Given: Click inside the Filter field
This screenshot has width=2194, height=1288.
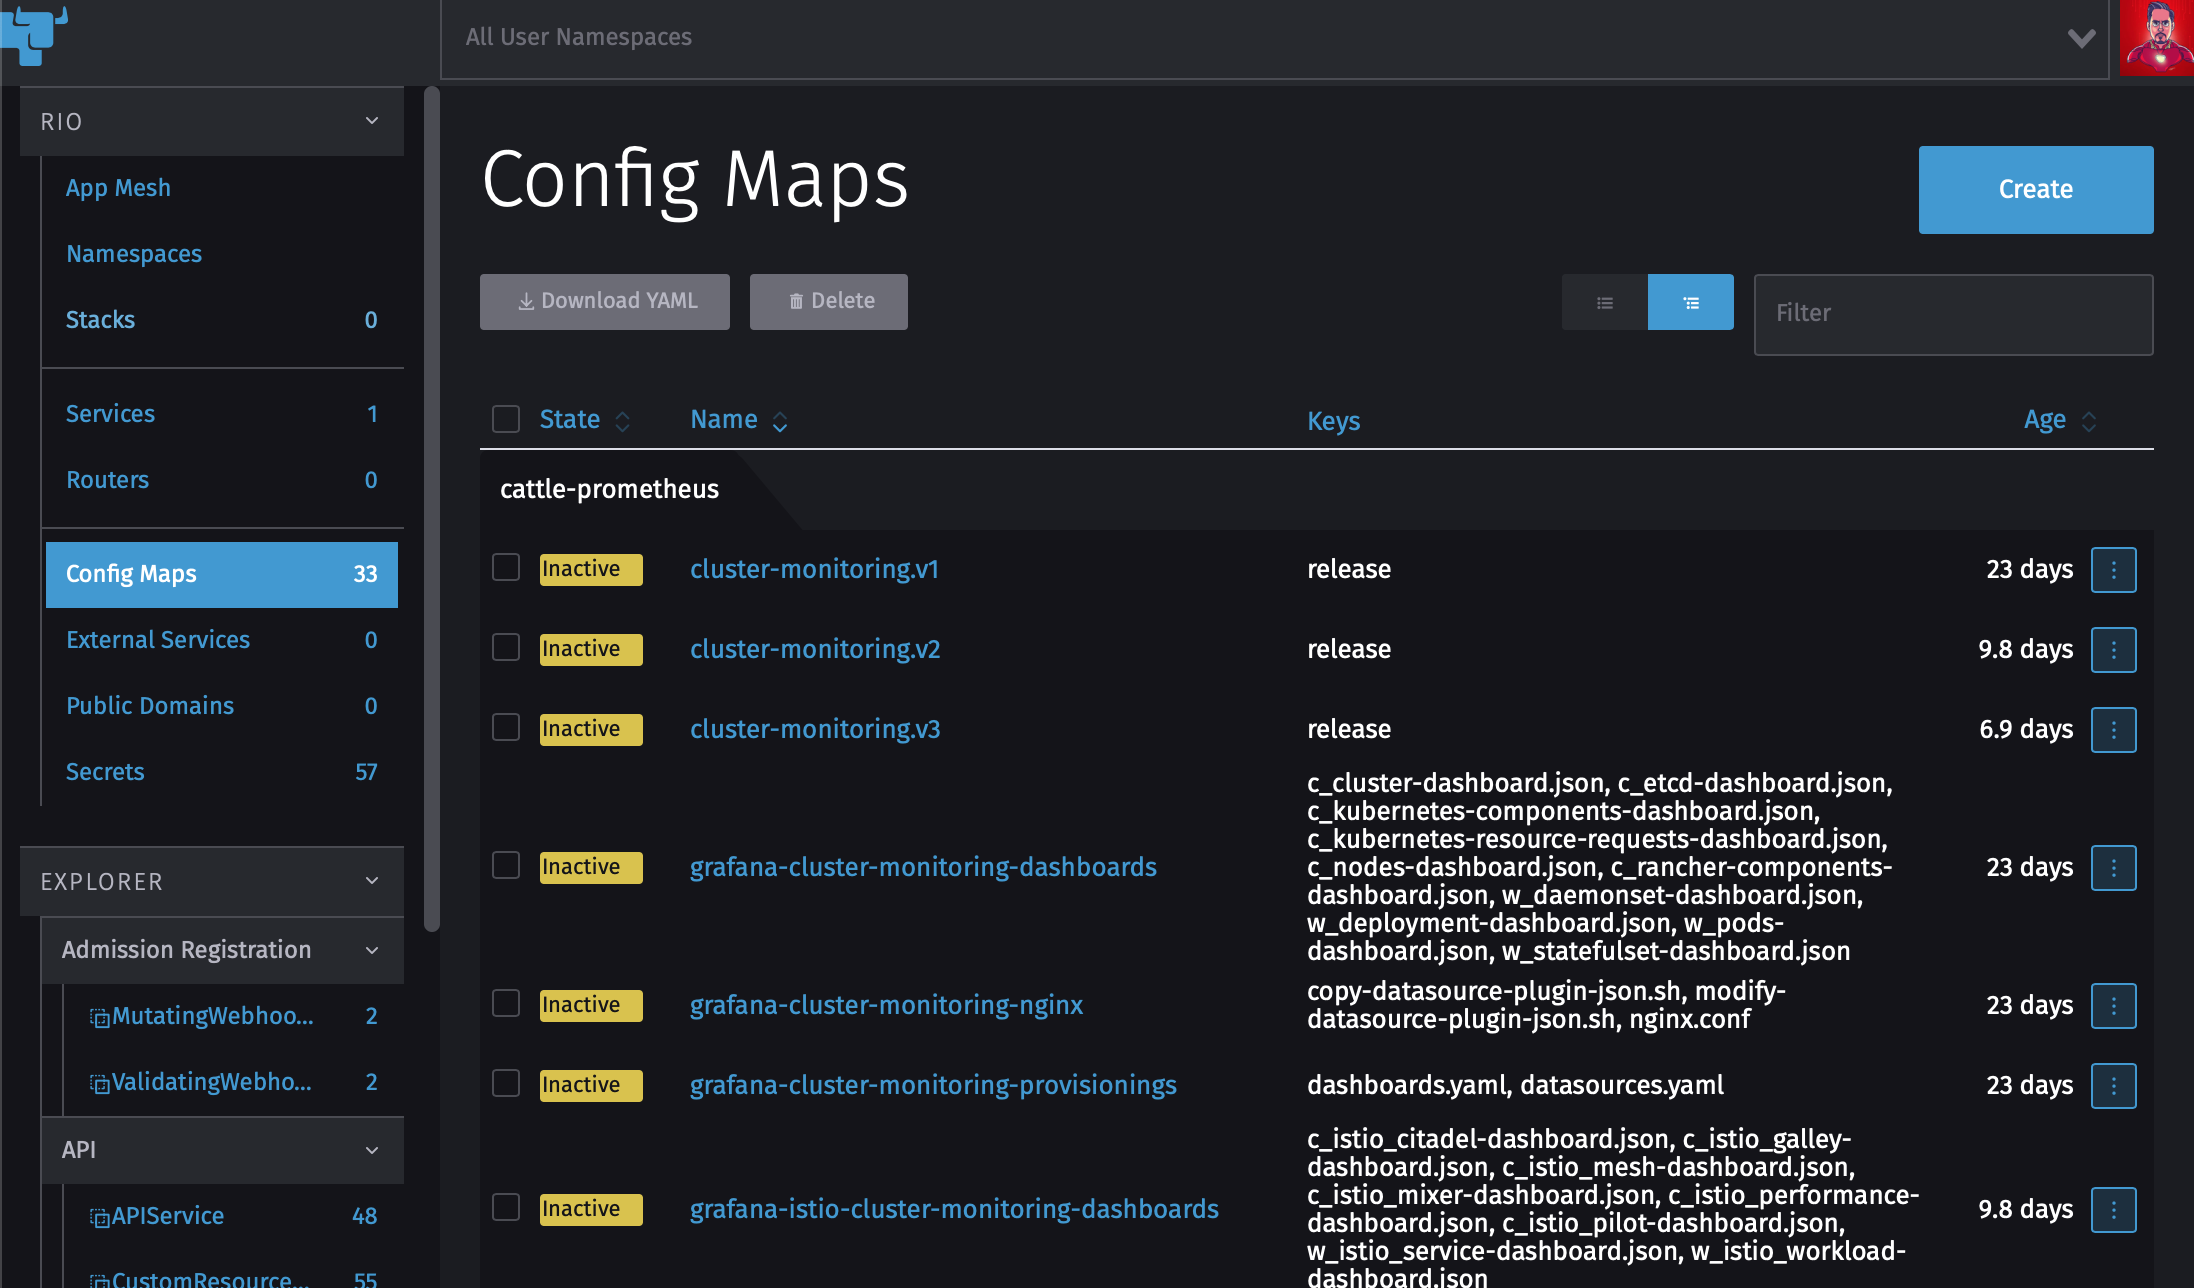Looking at the screenshot, I should tap(1952, 314).
